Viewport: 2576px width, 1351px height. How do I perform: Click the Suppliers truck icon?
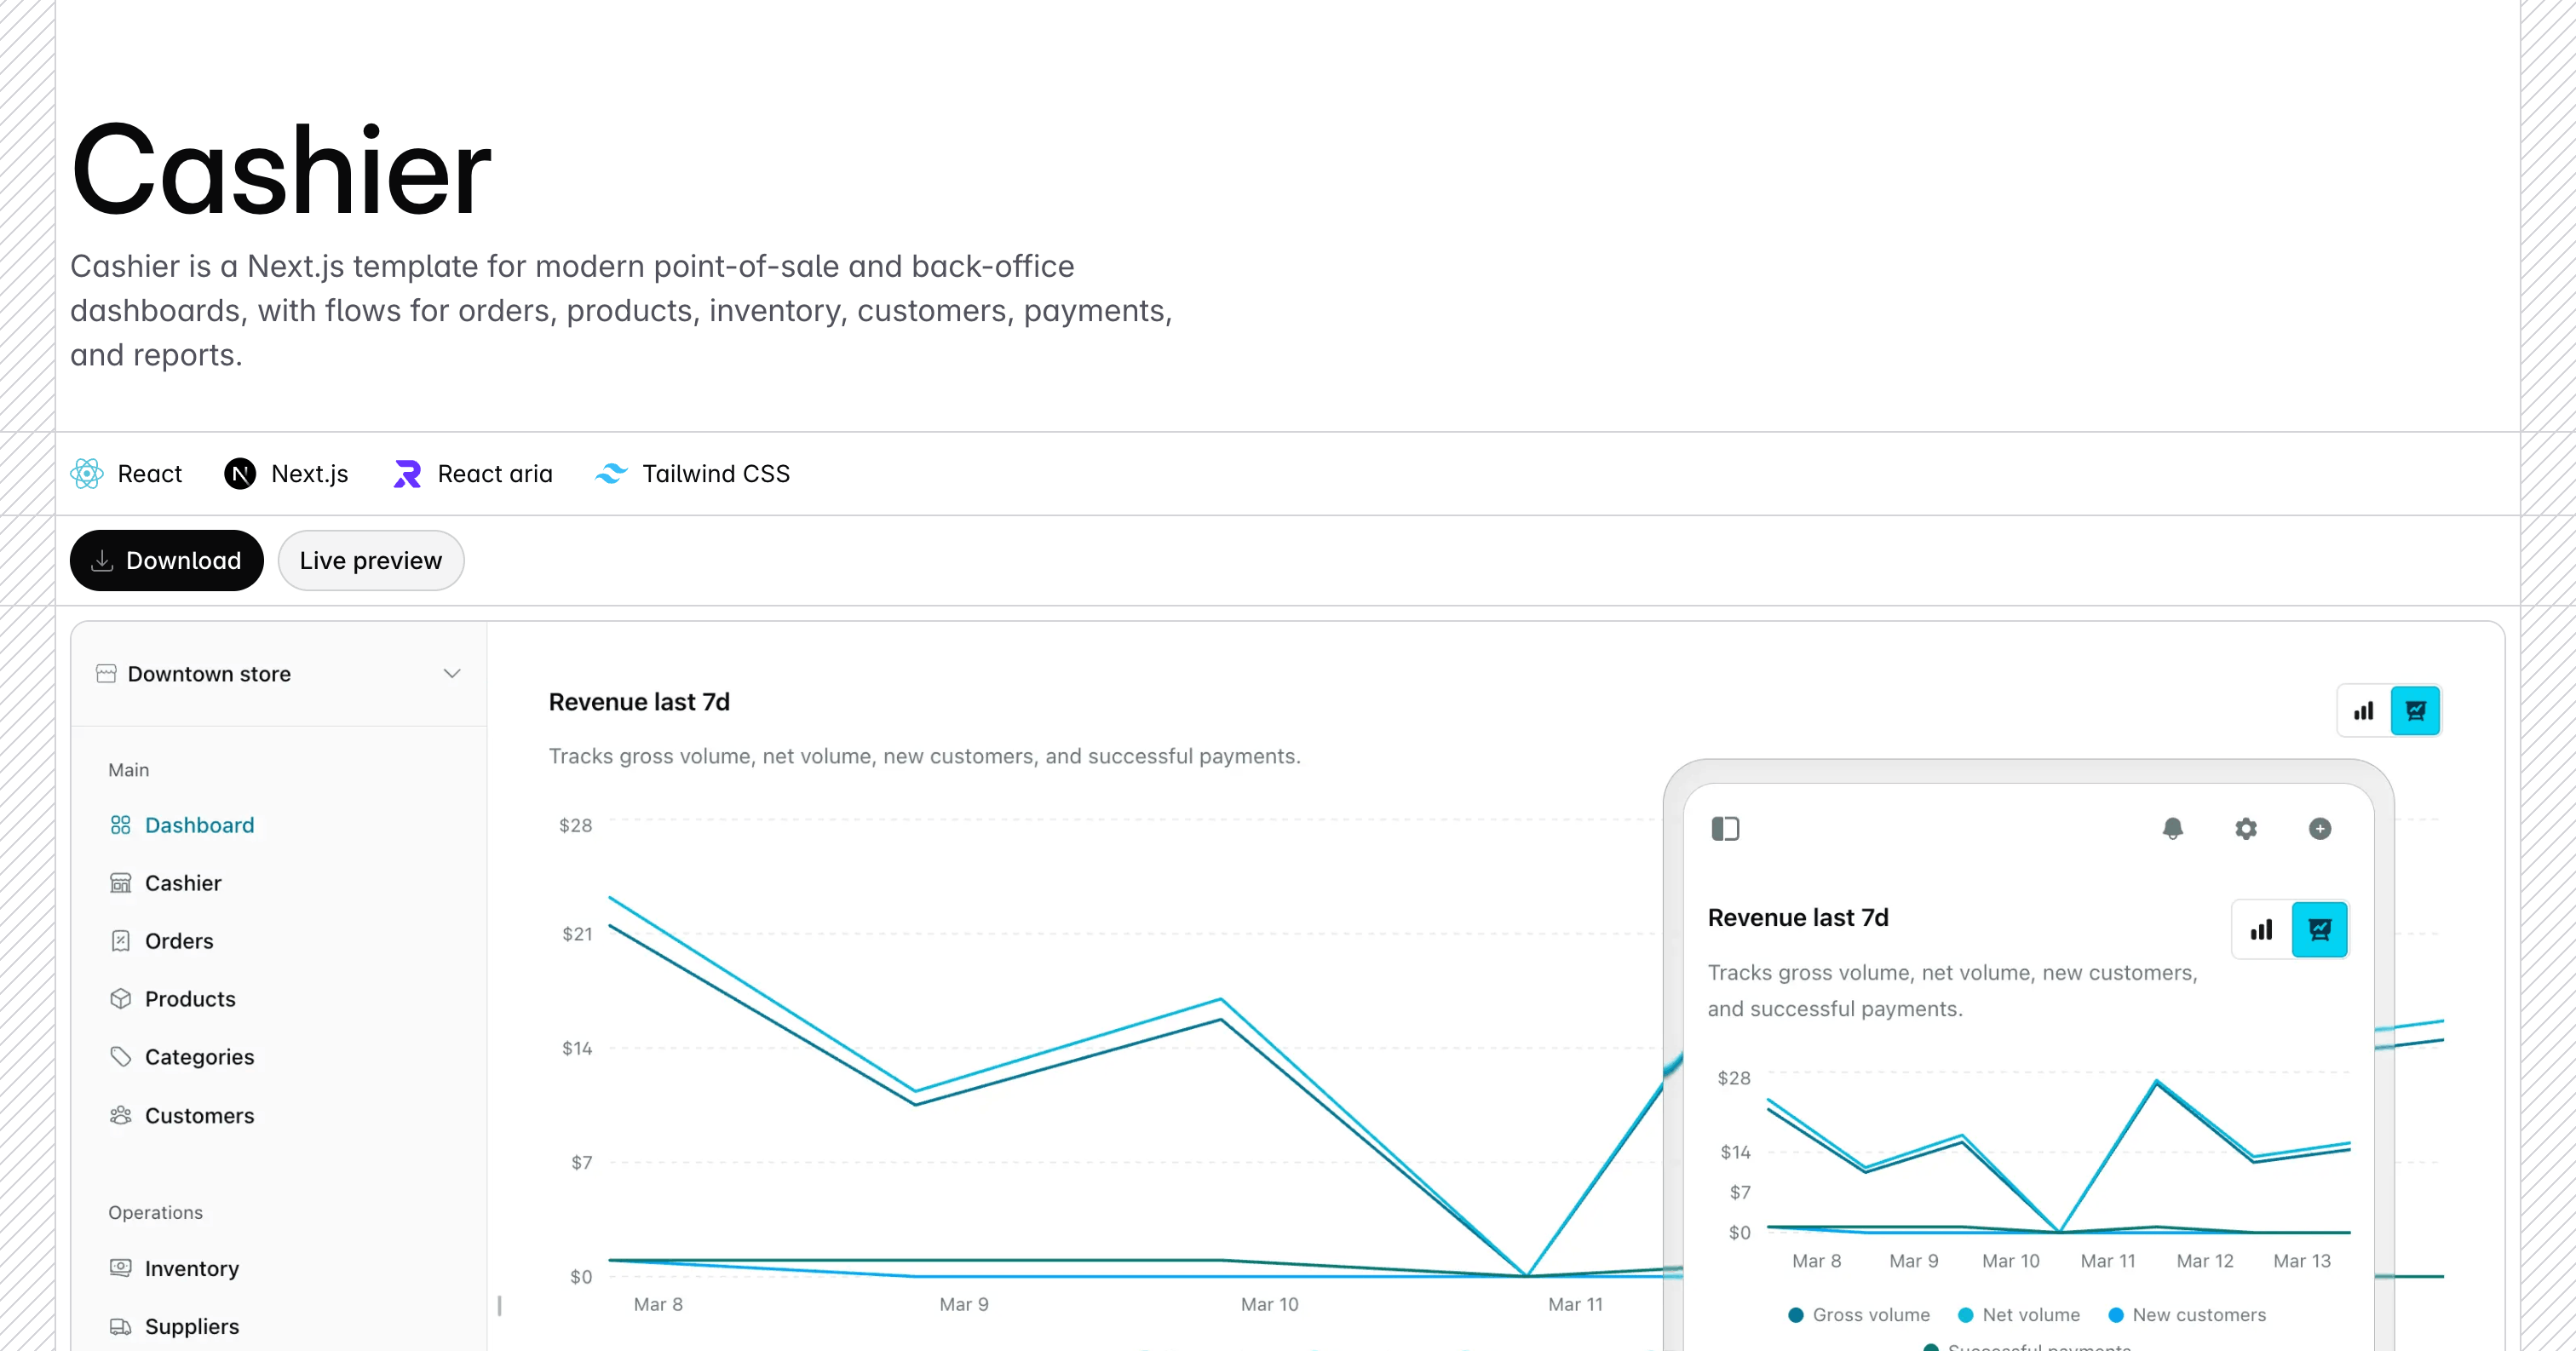tap(121, 1326)
